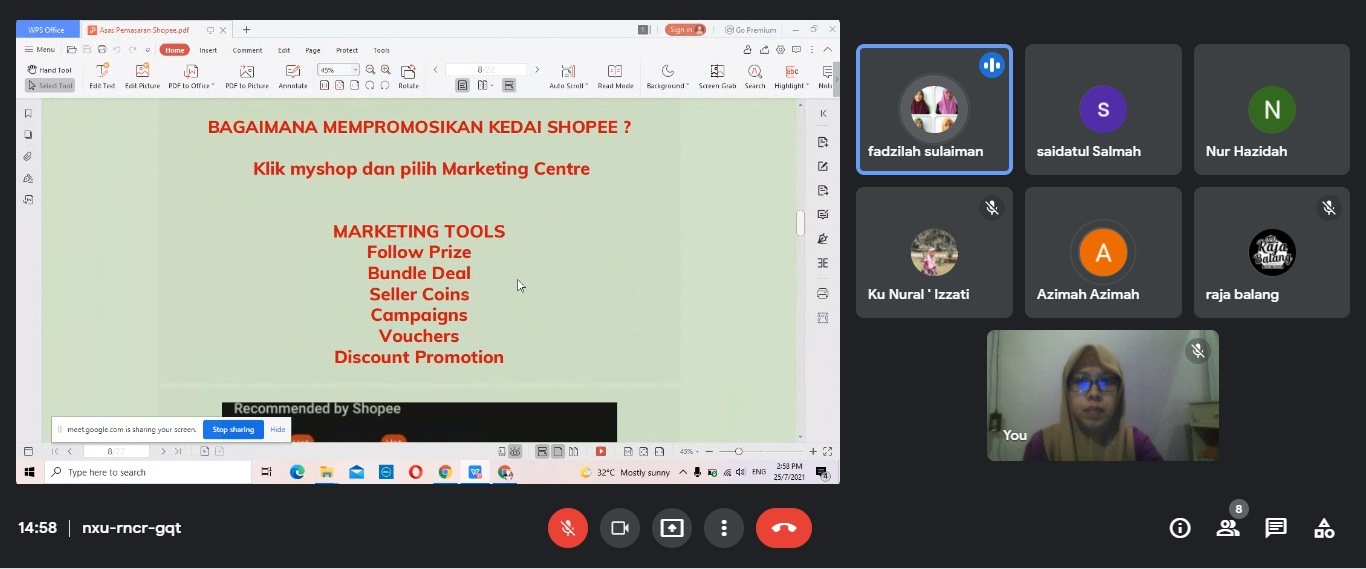This screenshot has width=1366, height=569.
Task: Toggle present screen button in Meet
Action: 672,528
